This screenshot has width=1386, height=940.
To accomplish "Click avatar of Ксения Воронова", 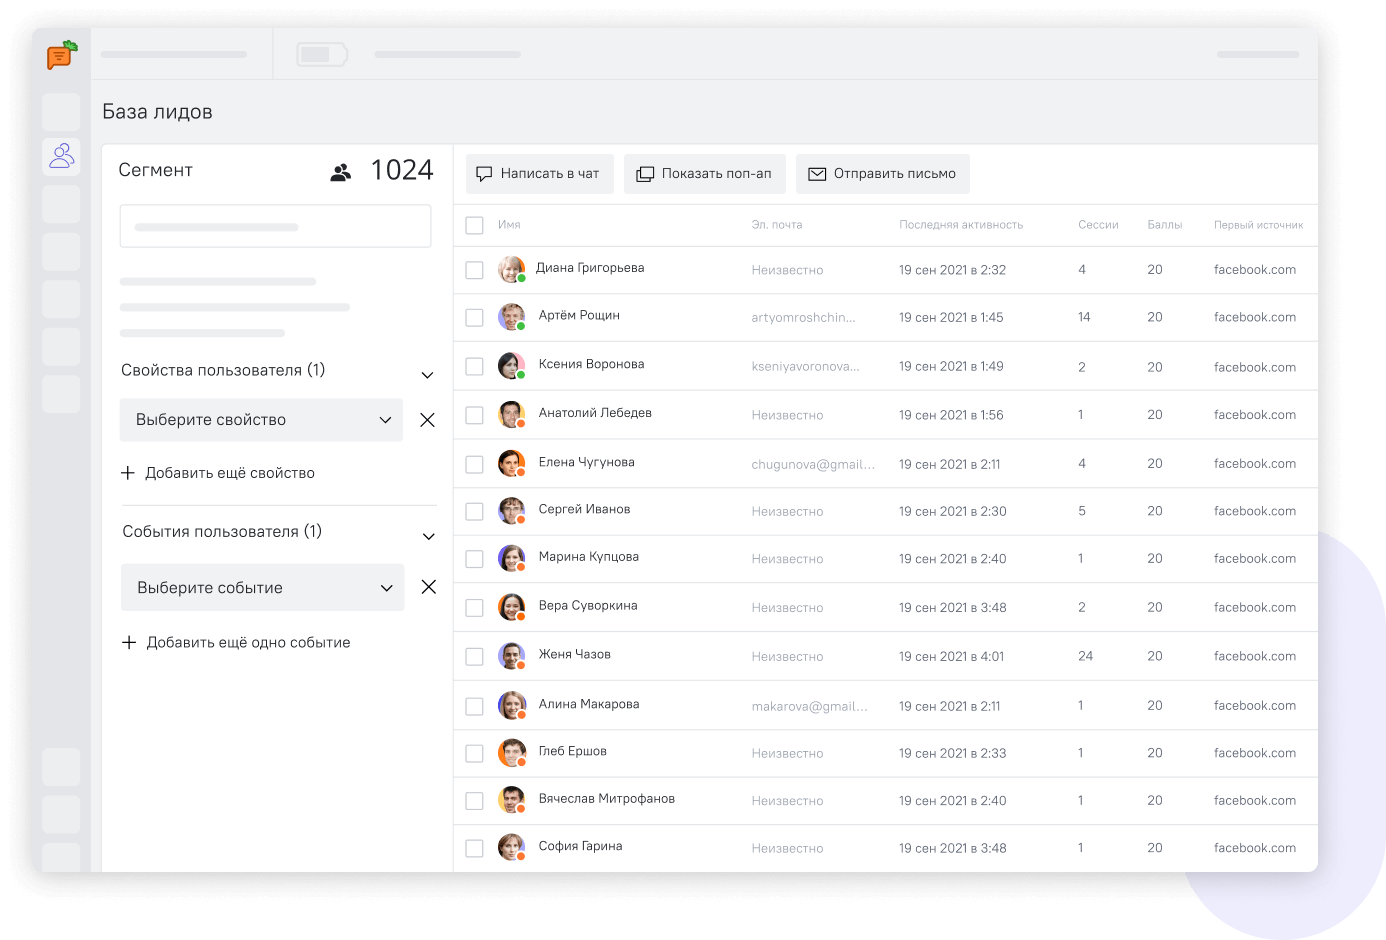I will pyautogui.click(x=512, y=366).
